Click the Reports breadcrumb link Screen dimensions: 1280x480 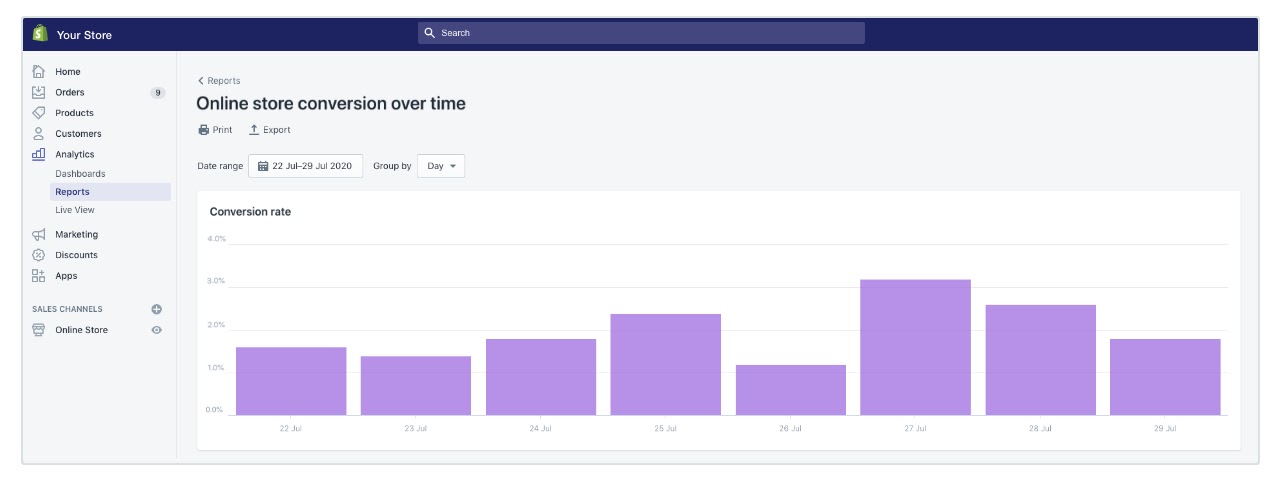coord(224,81)
